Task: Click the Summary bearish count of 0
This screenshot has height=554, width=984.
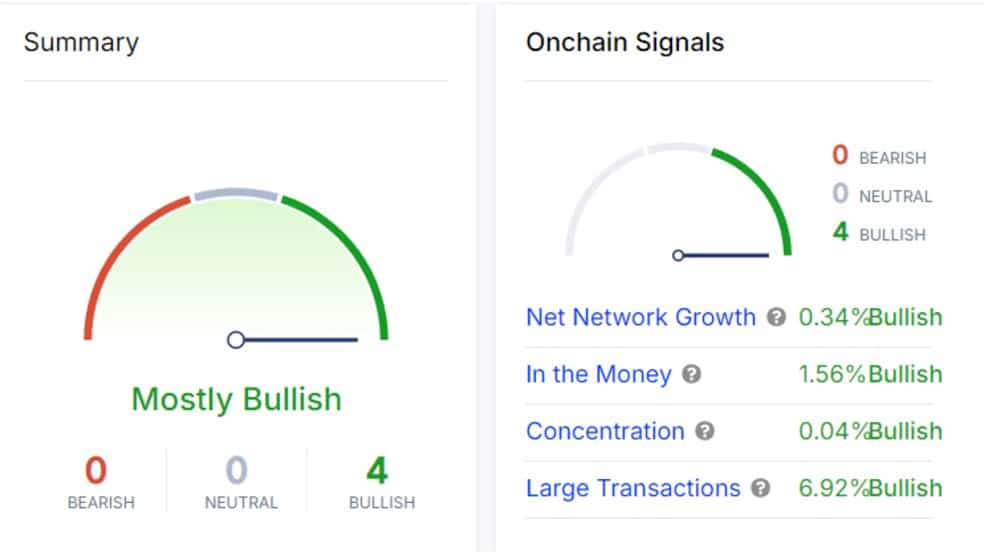Action: coord(96,470)
